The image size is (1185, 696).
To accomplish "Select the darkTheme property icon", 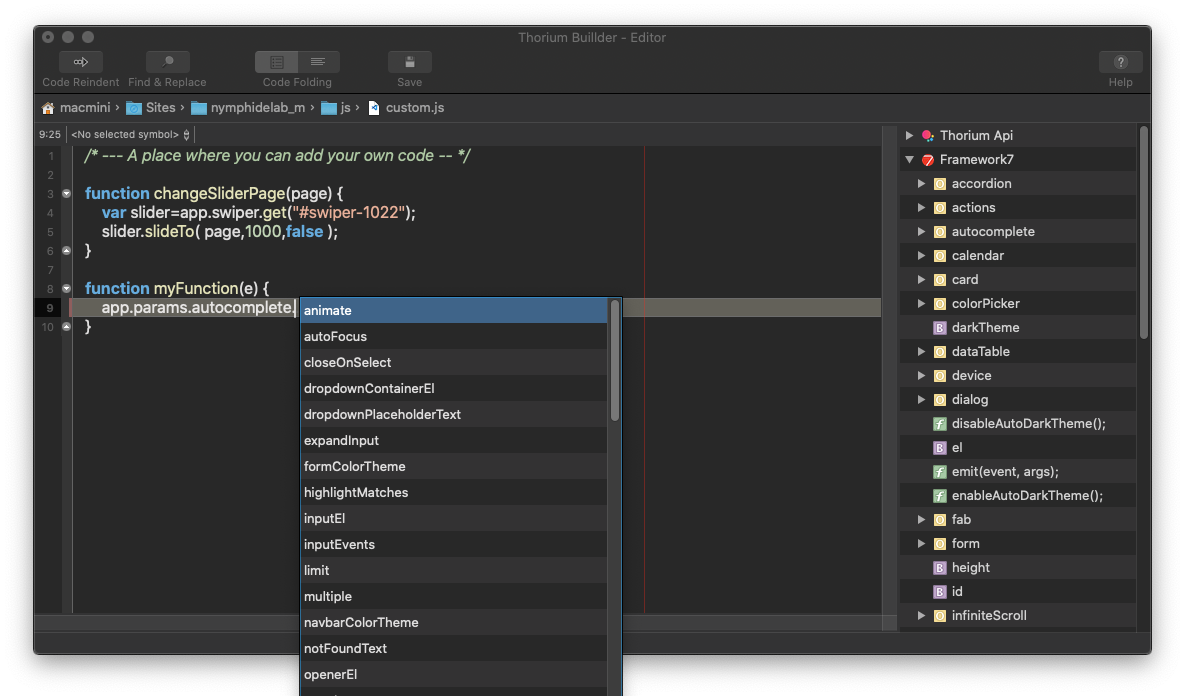I will point(939,328).
